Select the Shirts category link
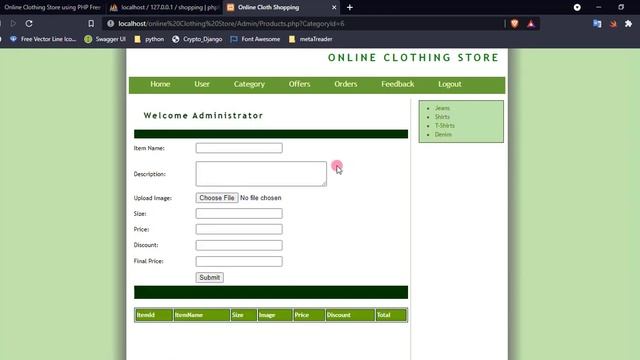The height and width of the screenshot is (360, 640). click(x=442, y=117)
